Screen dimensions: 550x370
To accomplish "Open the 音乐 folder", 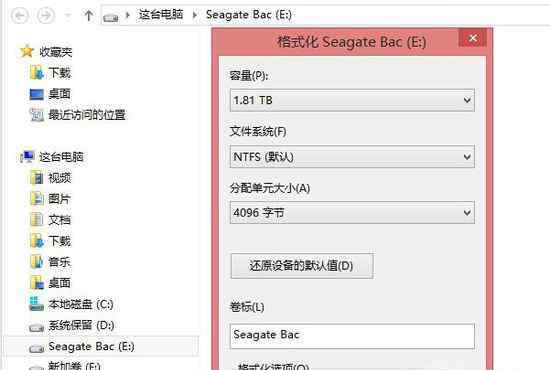I will pyautogui.click(x=51, y=262).
